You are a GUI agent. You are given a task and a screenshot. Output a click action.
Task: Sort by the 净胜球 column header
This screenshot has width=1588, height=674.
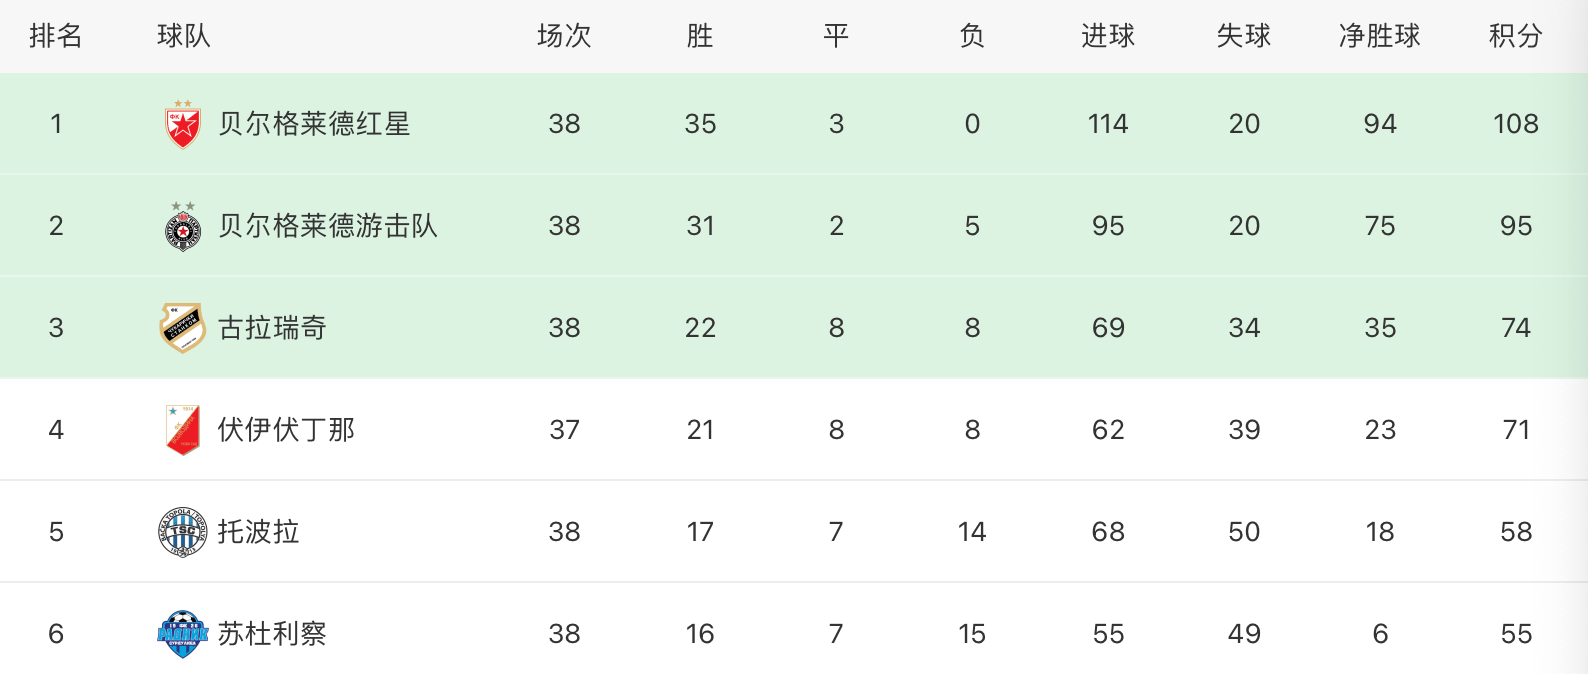point(1379,36)
